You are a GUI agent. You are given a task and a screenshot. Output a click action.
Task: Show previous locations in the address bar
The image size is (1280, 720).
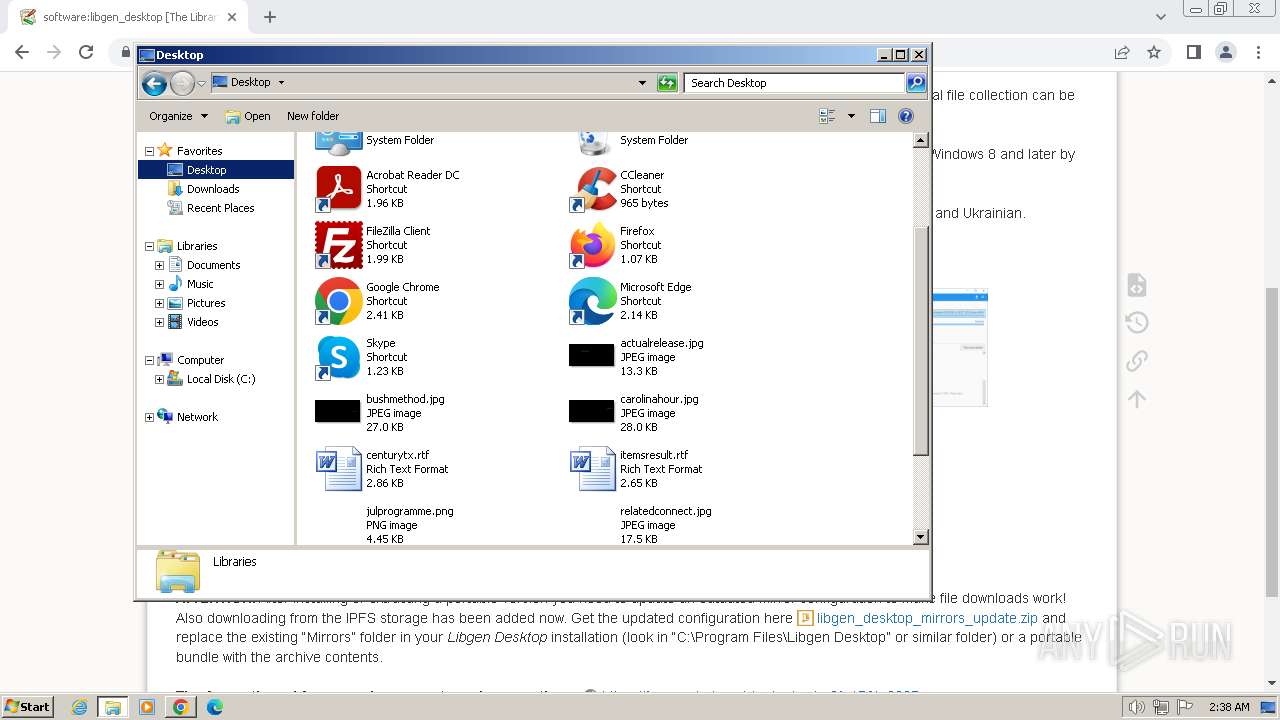642,83
